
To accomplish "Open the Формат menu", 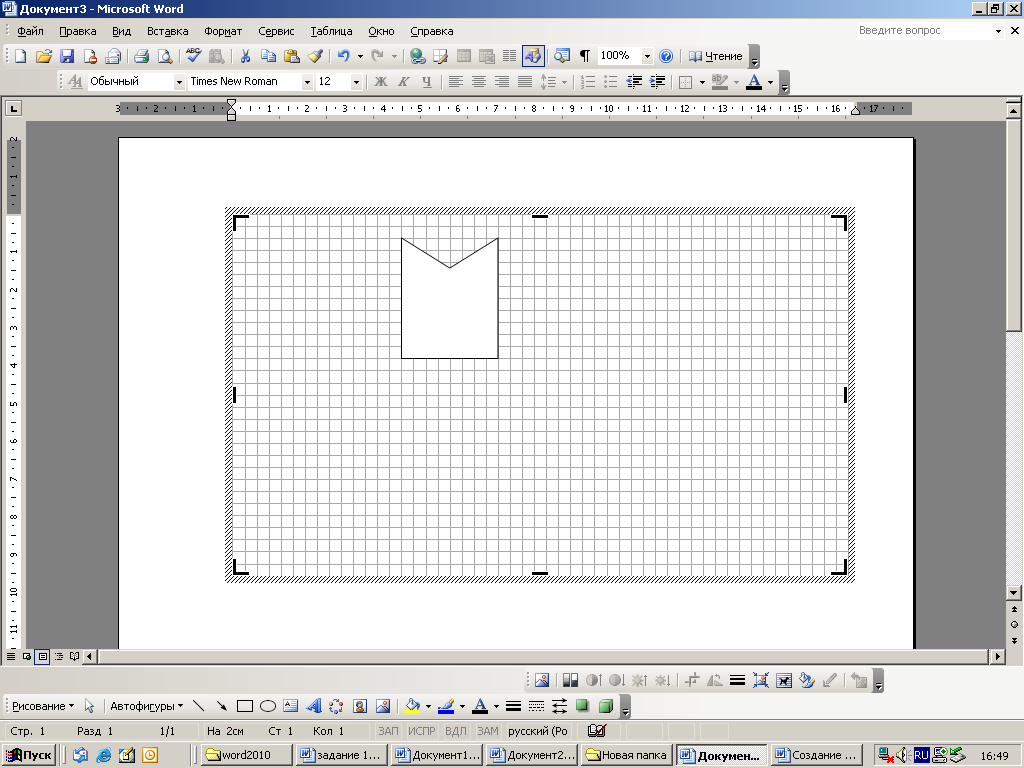I will [223, 31].
